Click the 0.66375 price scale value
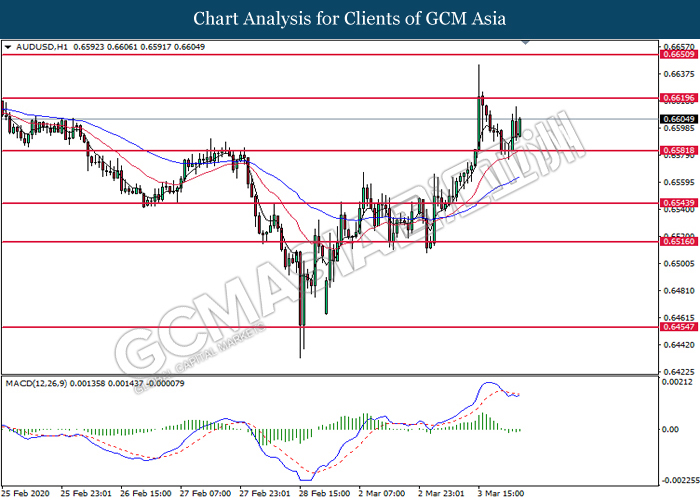Screen dimensions: 700x500 click(679, 74)
